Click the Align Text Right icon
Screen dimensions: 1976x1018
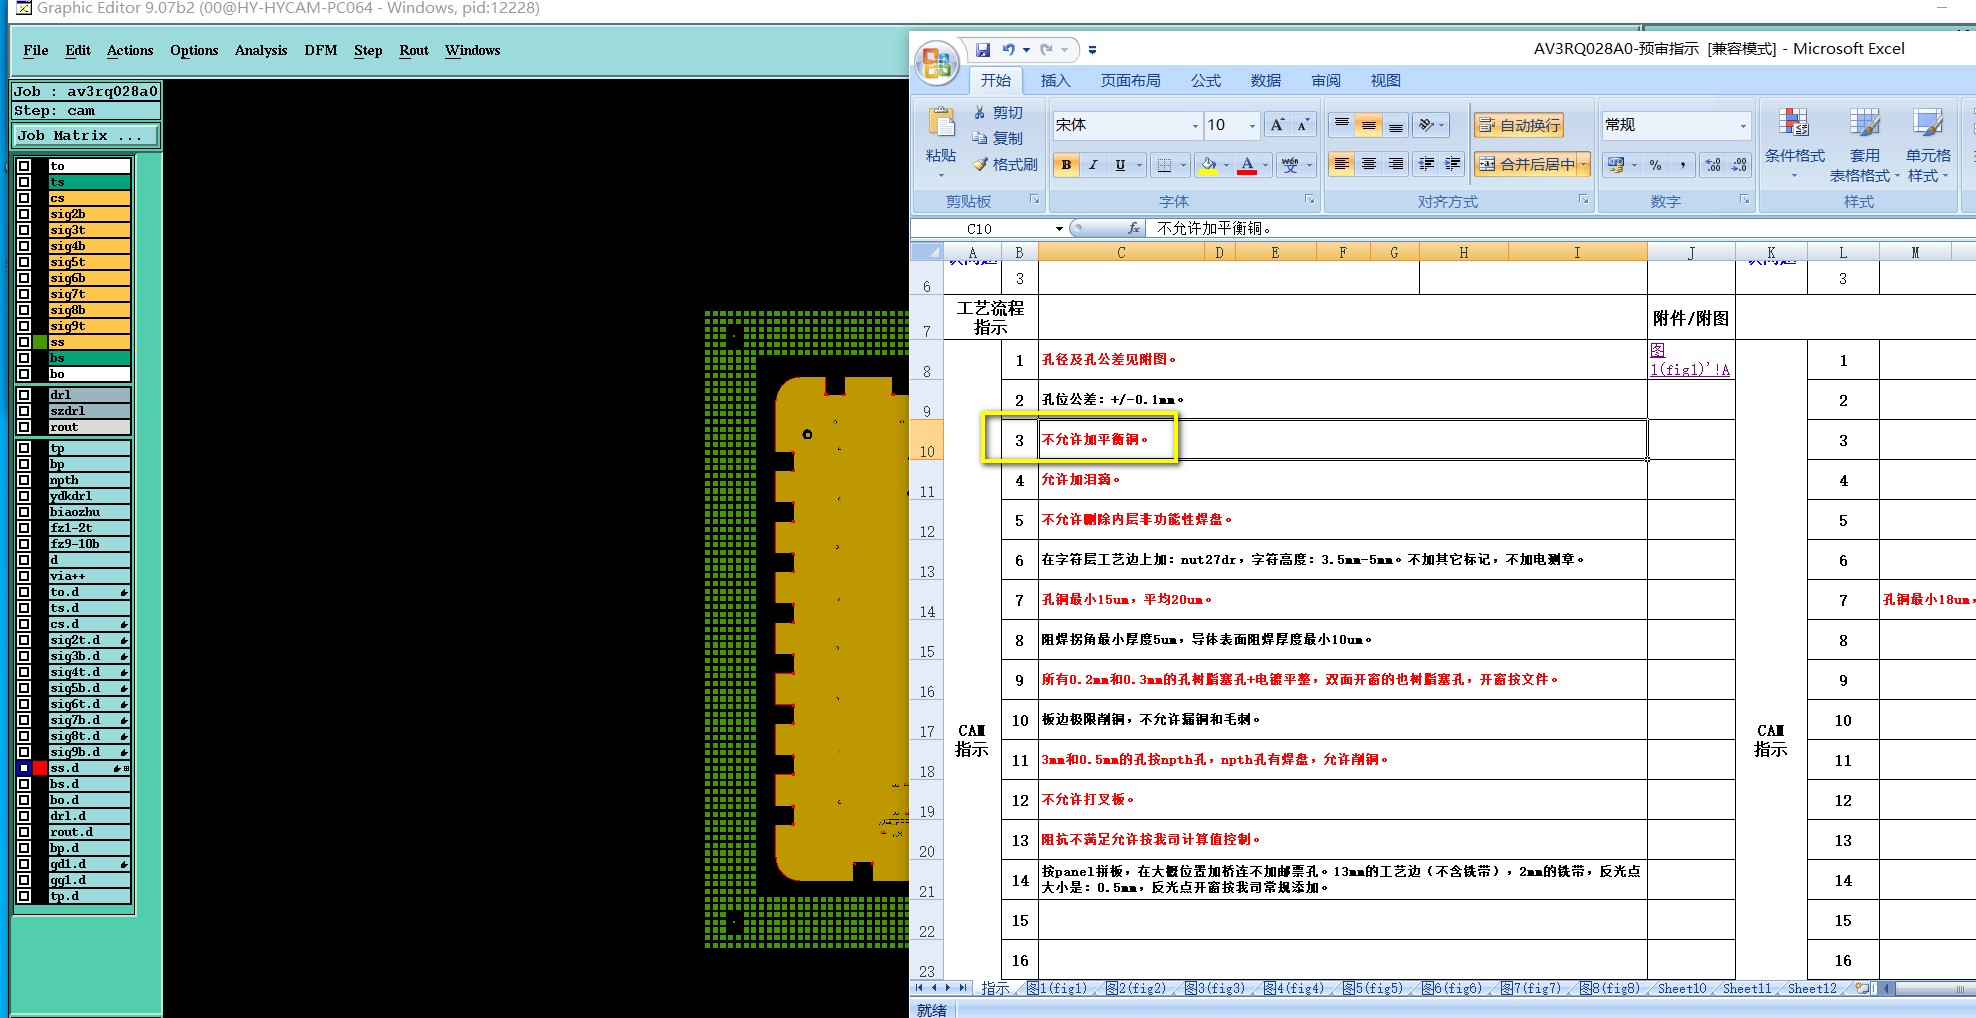[x=1396, y=164]
